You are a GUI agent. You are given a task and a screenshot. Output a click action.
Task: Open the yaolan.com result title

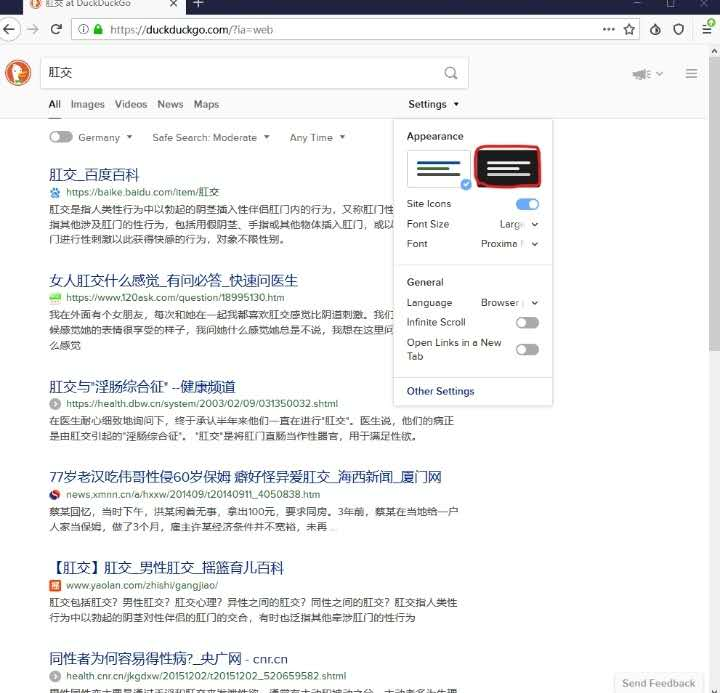point(166,568)
